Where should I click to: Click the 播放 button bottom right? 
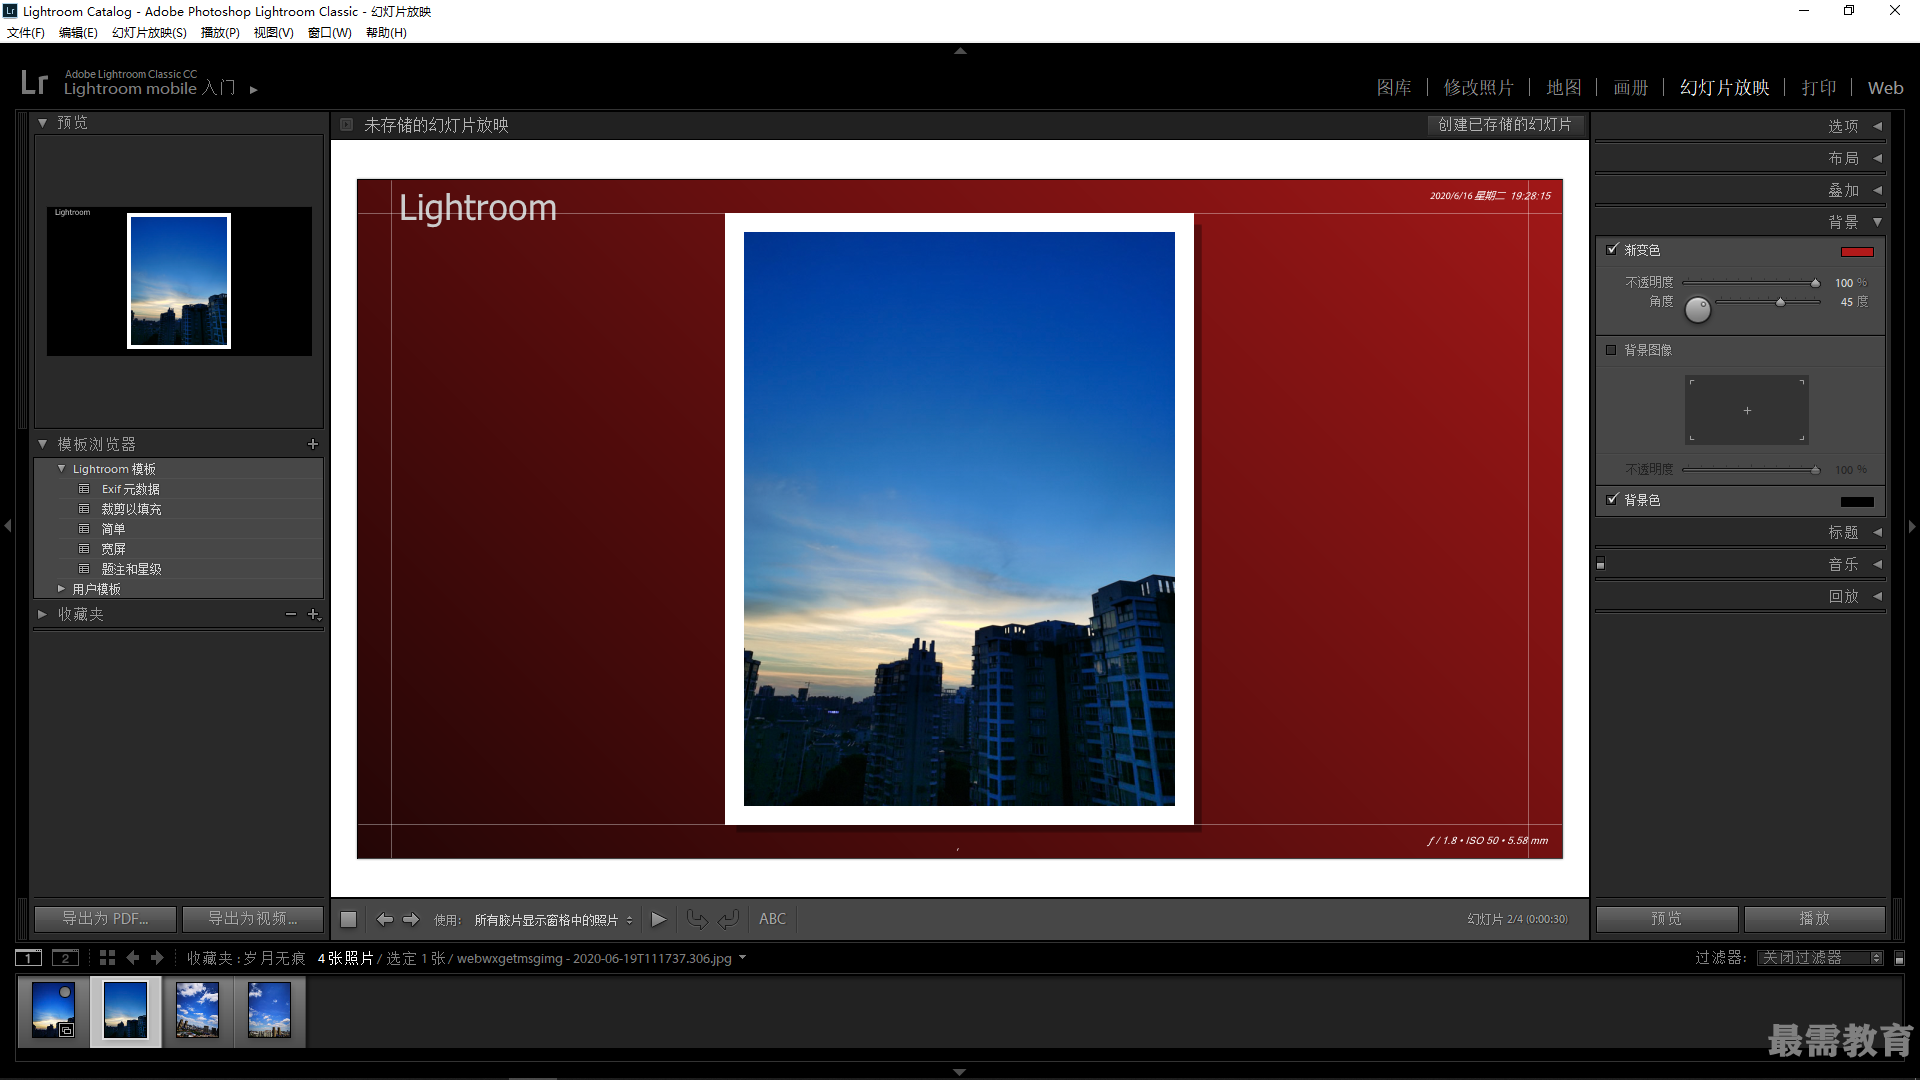point(1815,919)
